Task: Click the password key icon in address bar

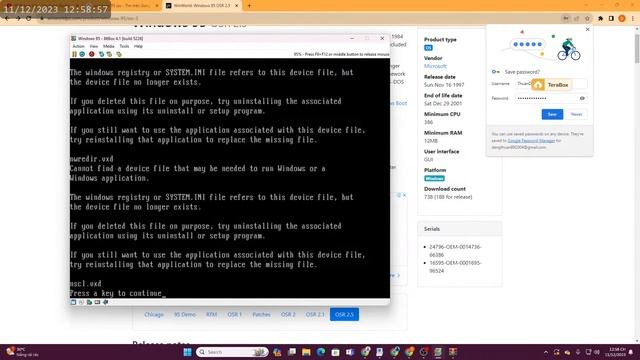Action: 566,18
